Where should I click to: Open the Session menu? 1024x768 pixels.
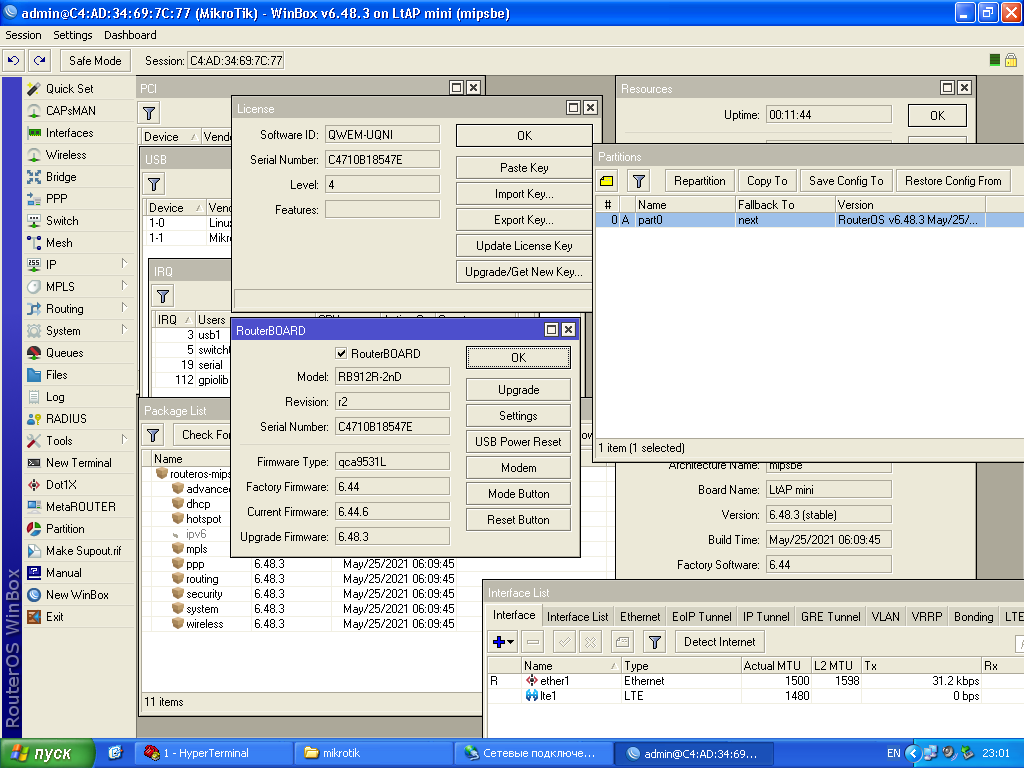click(x=23, y=35)
